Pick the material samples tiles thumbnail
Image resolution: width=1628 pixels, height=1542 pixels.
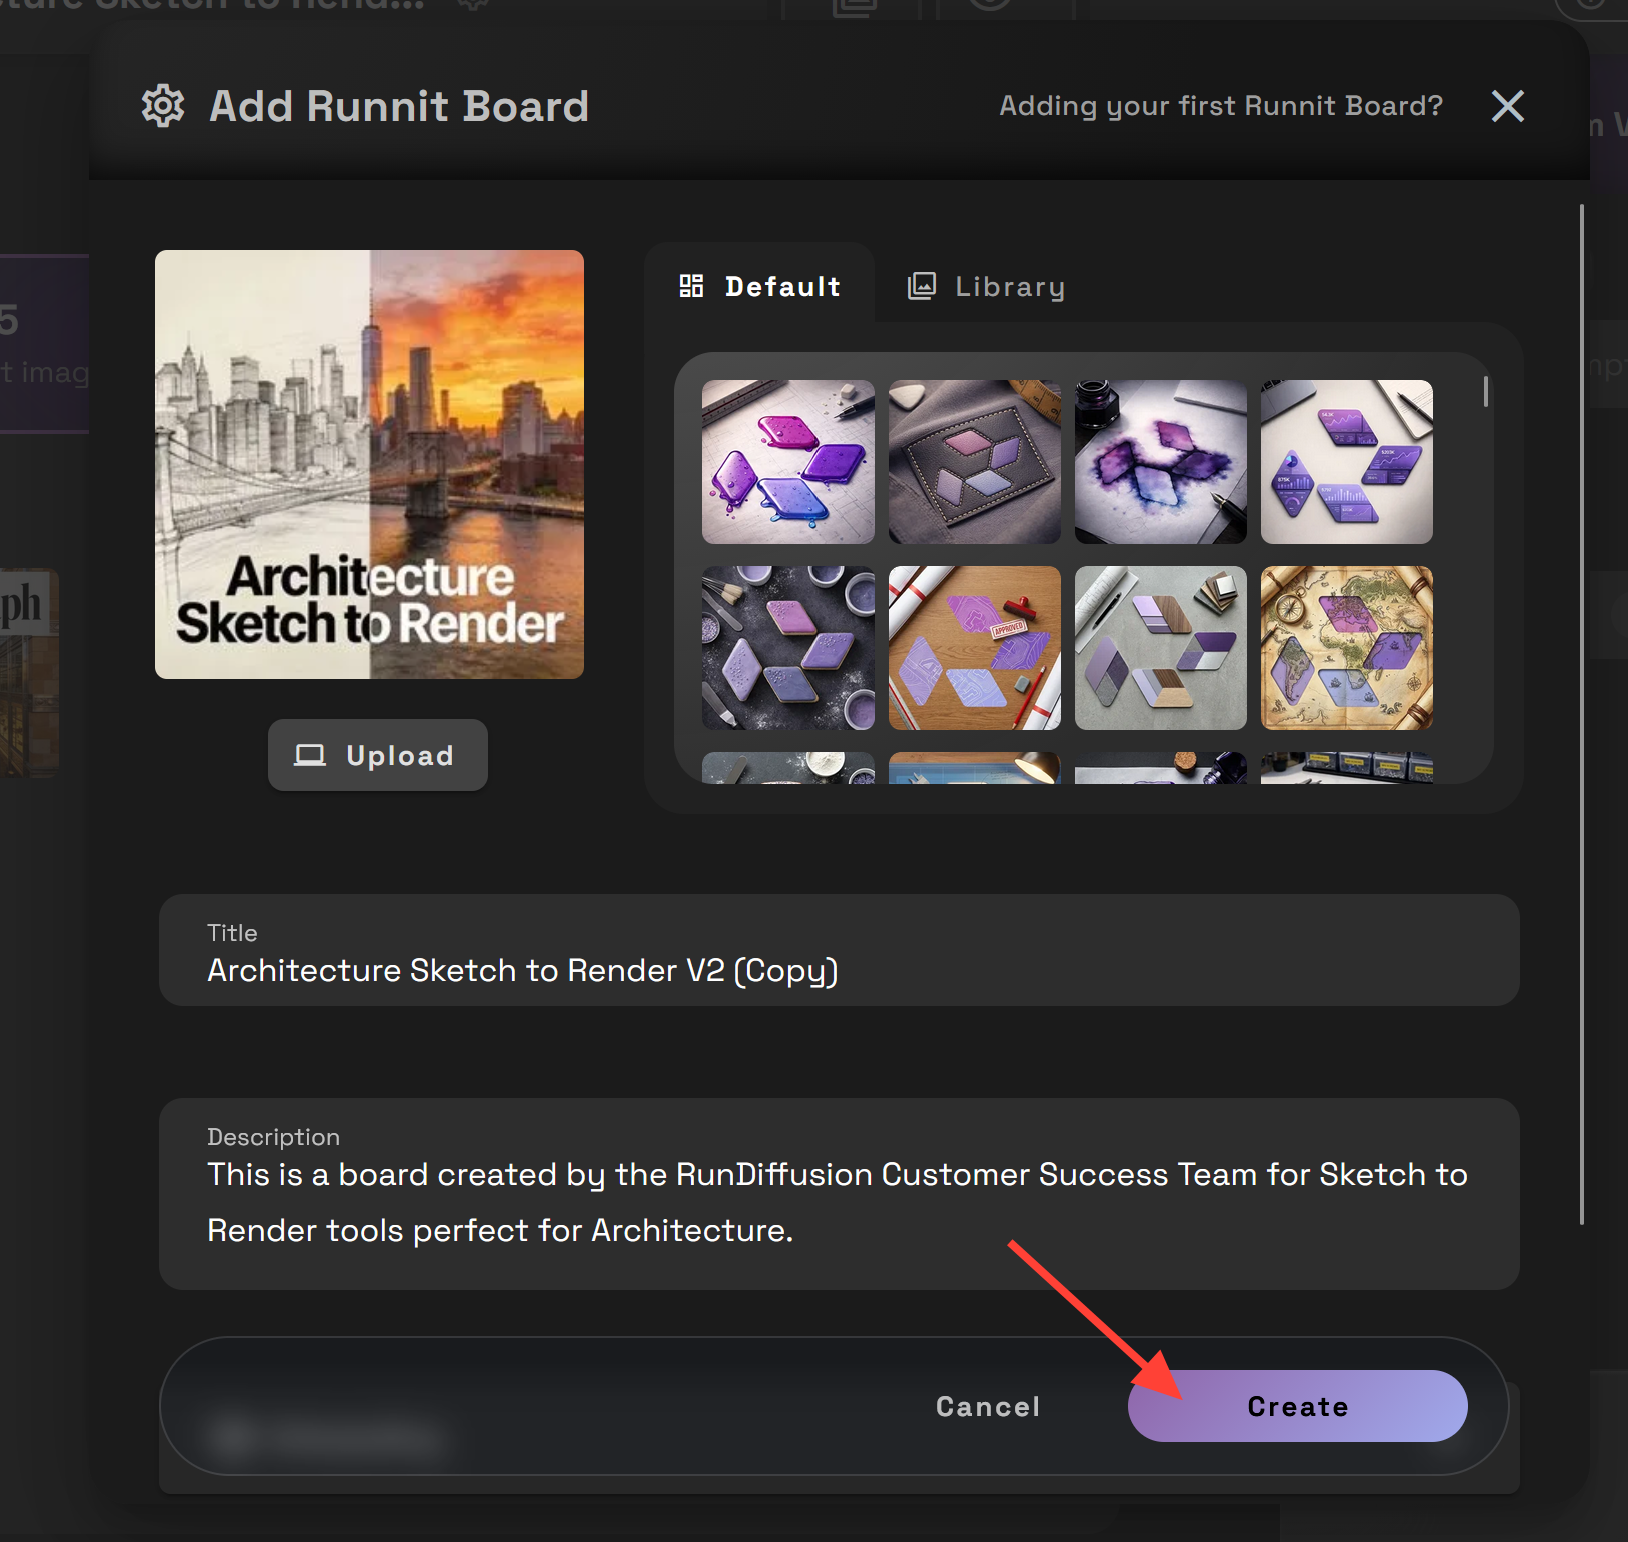point(1160,648)
